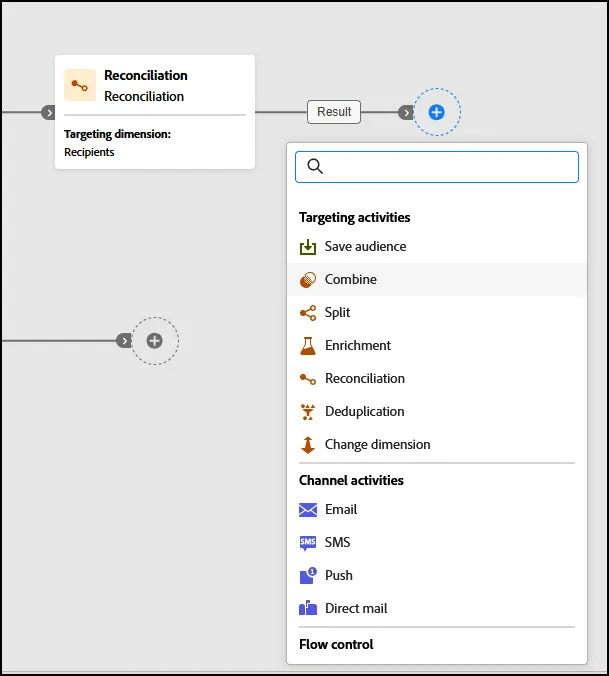Add an Enrichment activity
This screenshot has width=609, height=676.
click(437, 345)
